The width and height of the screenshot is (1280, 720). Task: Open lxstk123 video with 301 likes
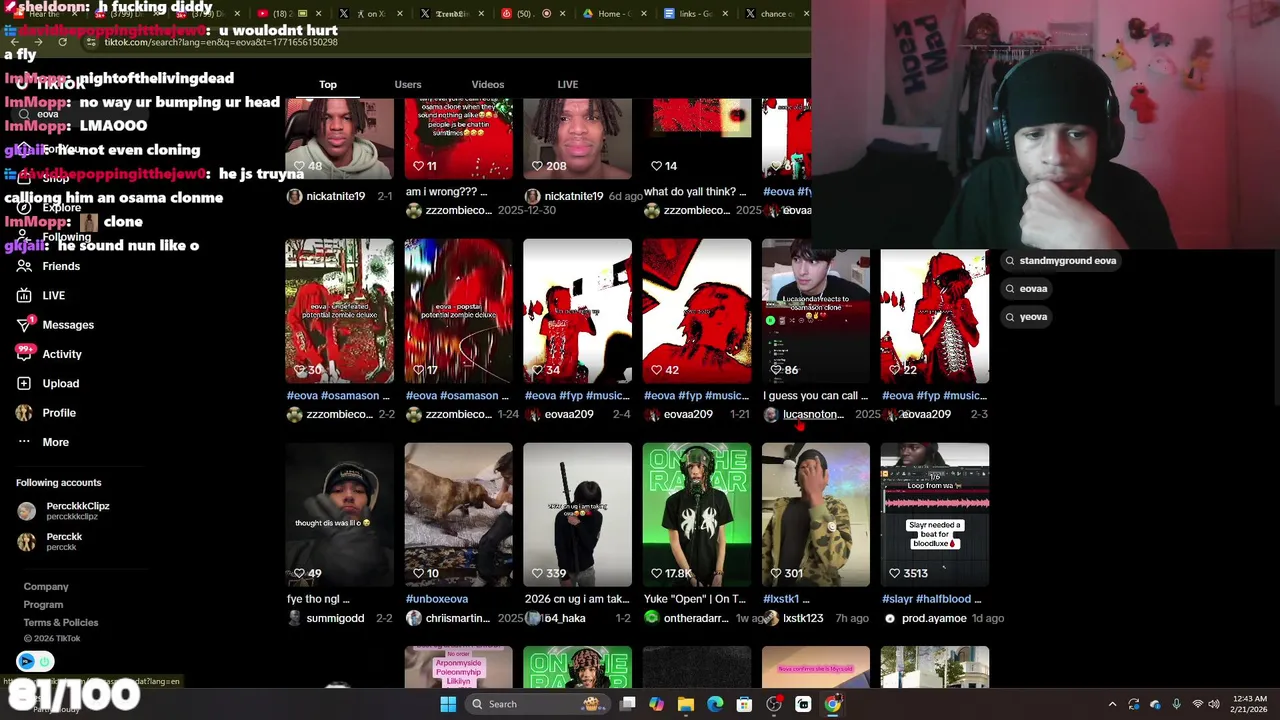pyautogui.click(x=815, y=514)
